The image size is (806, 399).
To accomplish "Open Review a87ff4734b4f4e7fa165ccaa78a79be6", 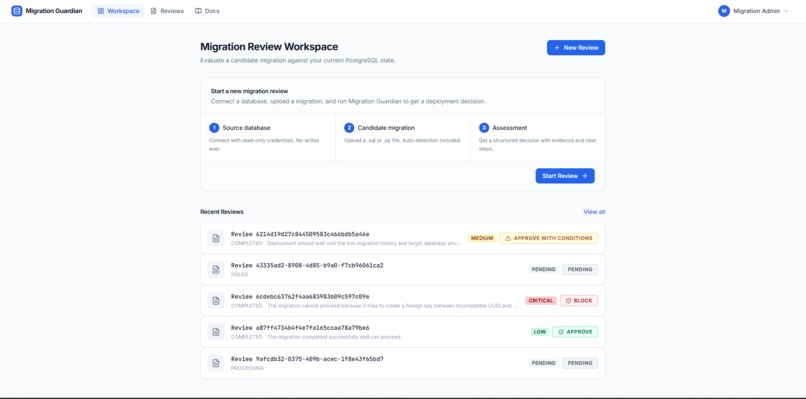I will point(402,332).
